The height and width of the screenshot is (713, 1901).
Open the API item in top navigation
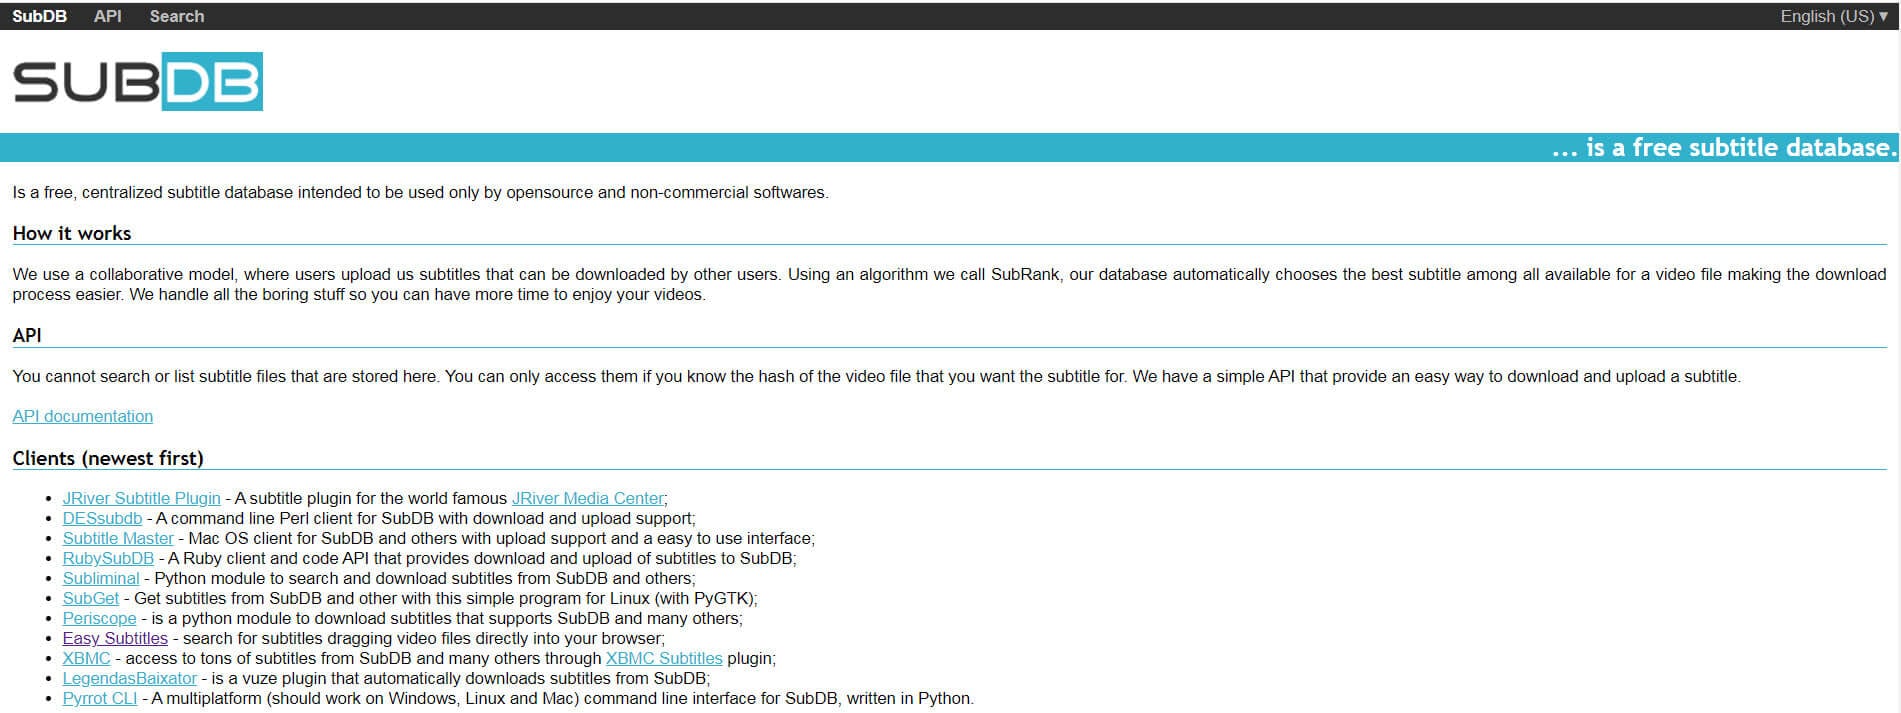(x=107, y=16)
